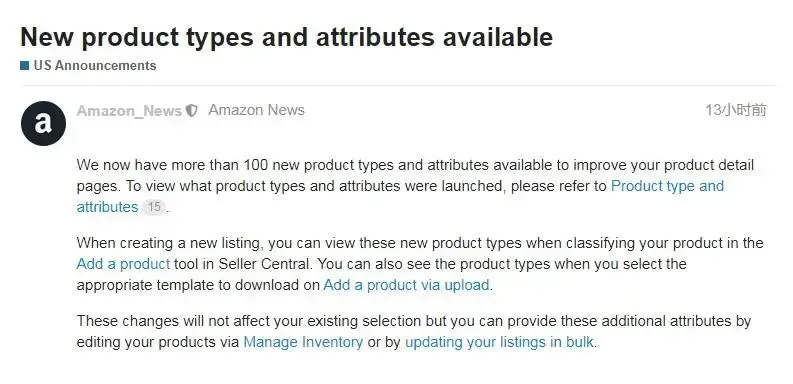Click the teal US Announcements category square

click(x=24, y=66)
